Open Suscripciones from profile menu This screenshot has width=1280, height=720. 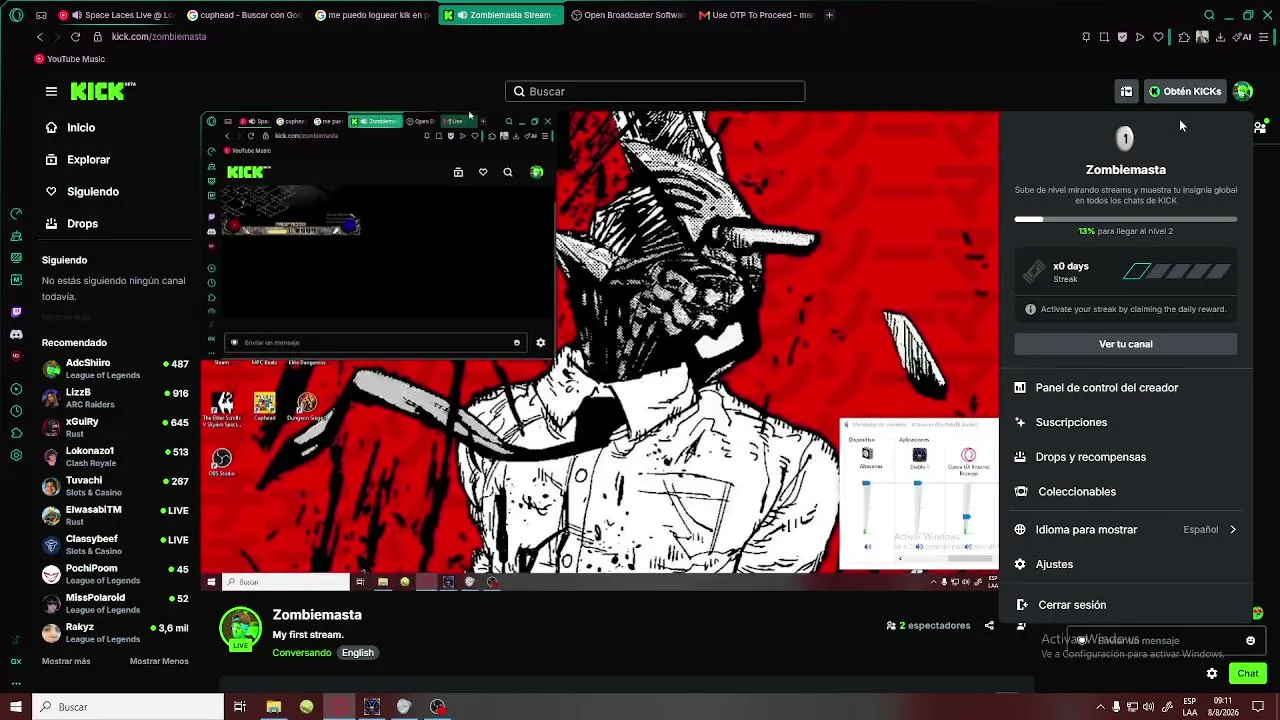[x=1126, y=422]
